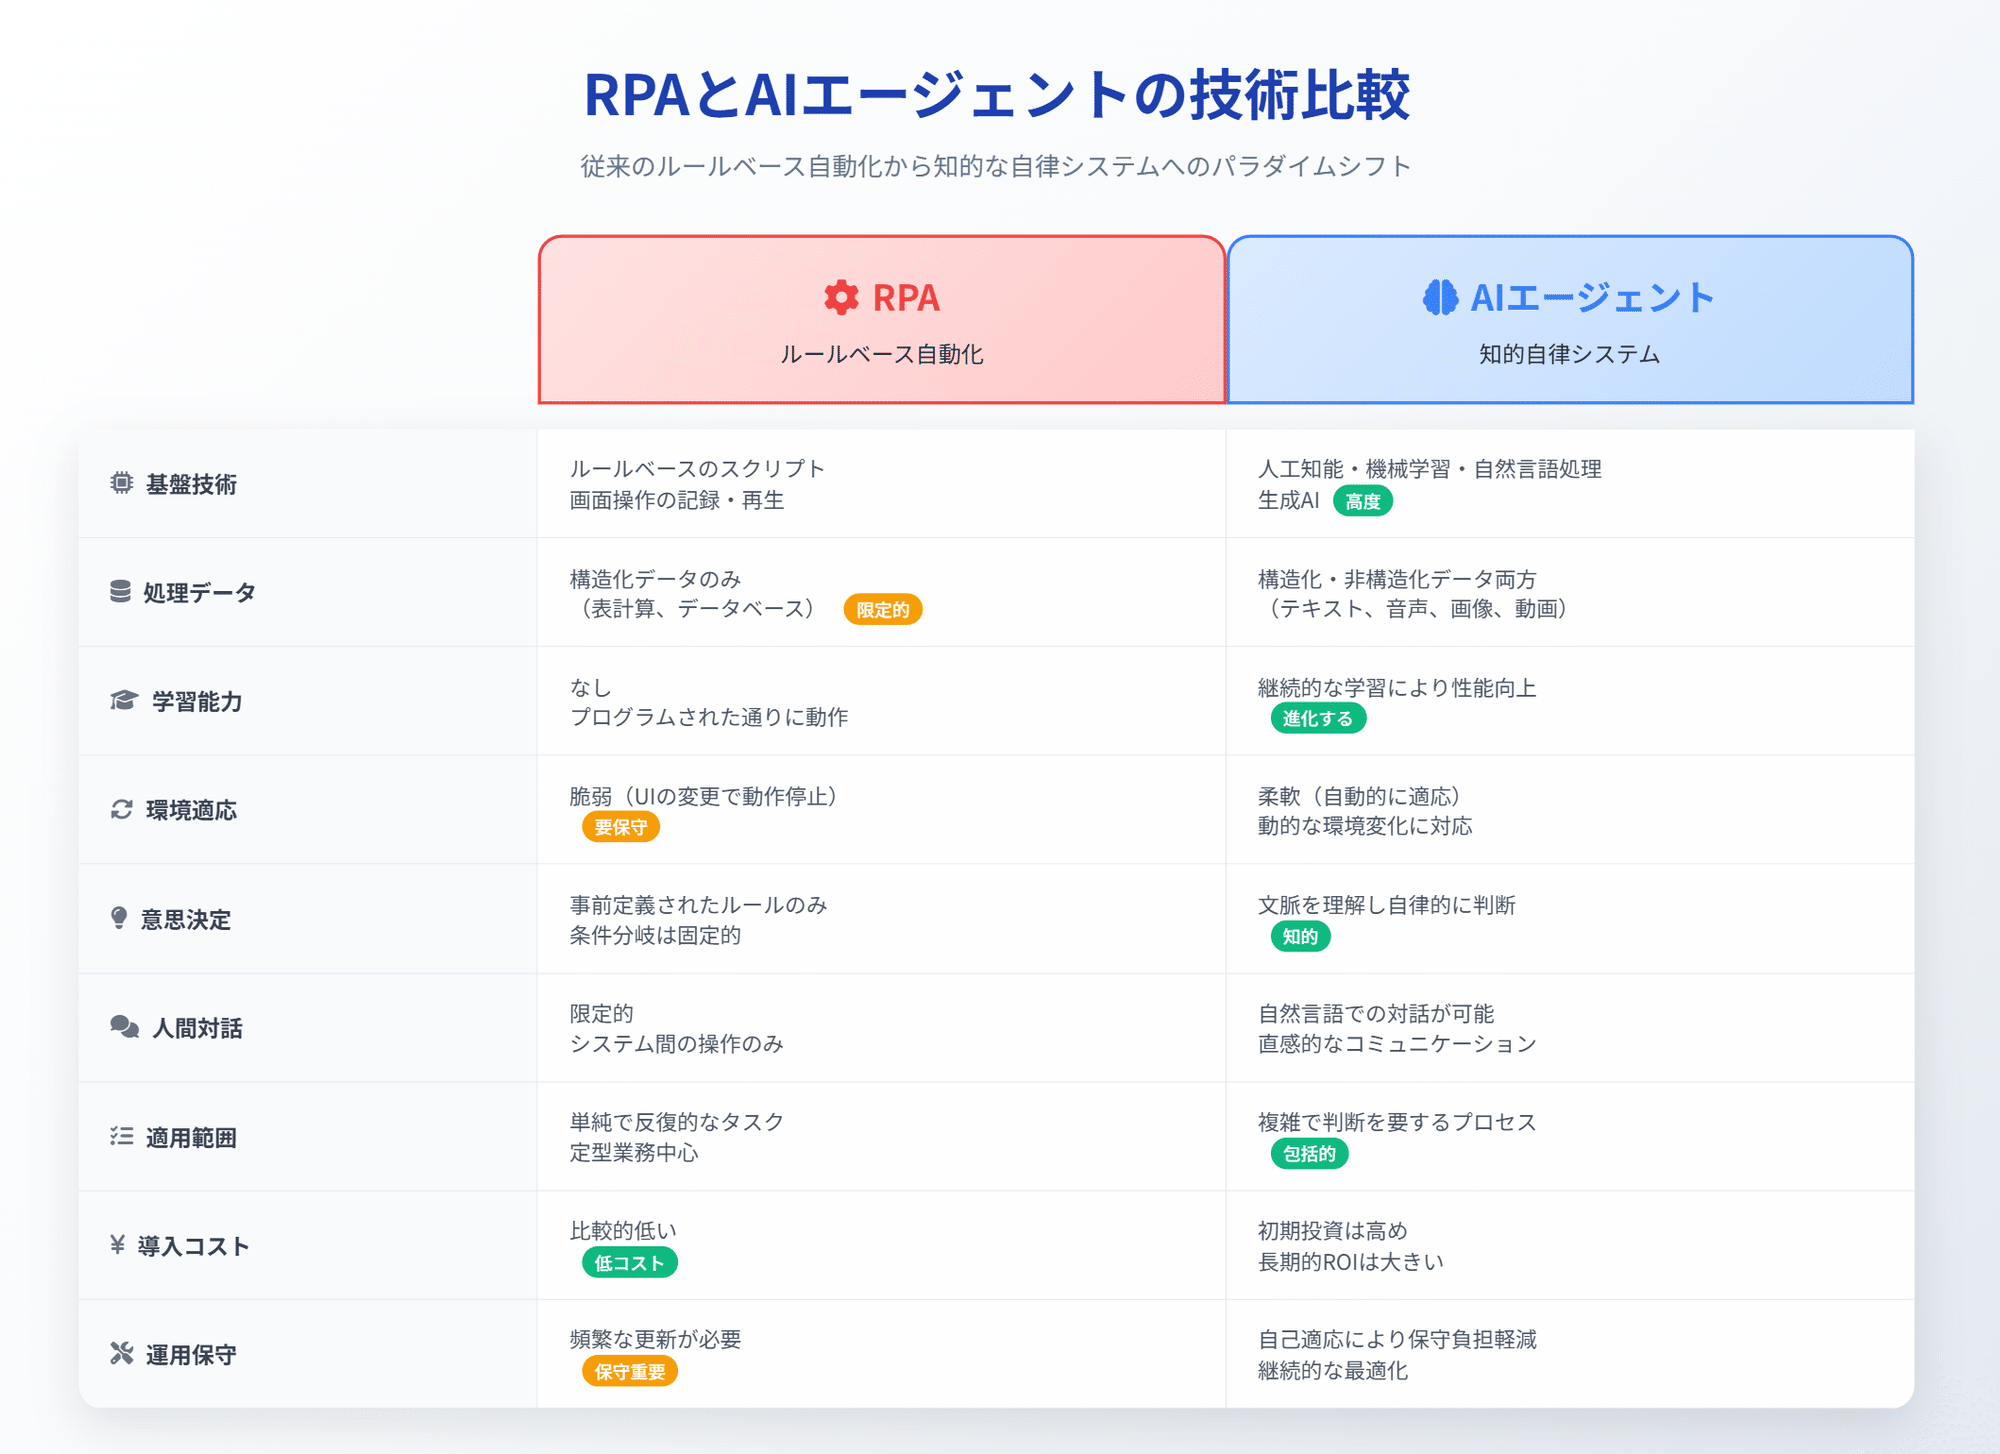
Task: Click the green 低コスト badge
Action: tap(629, 1263)
